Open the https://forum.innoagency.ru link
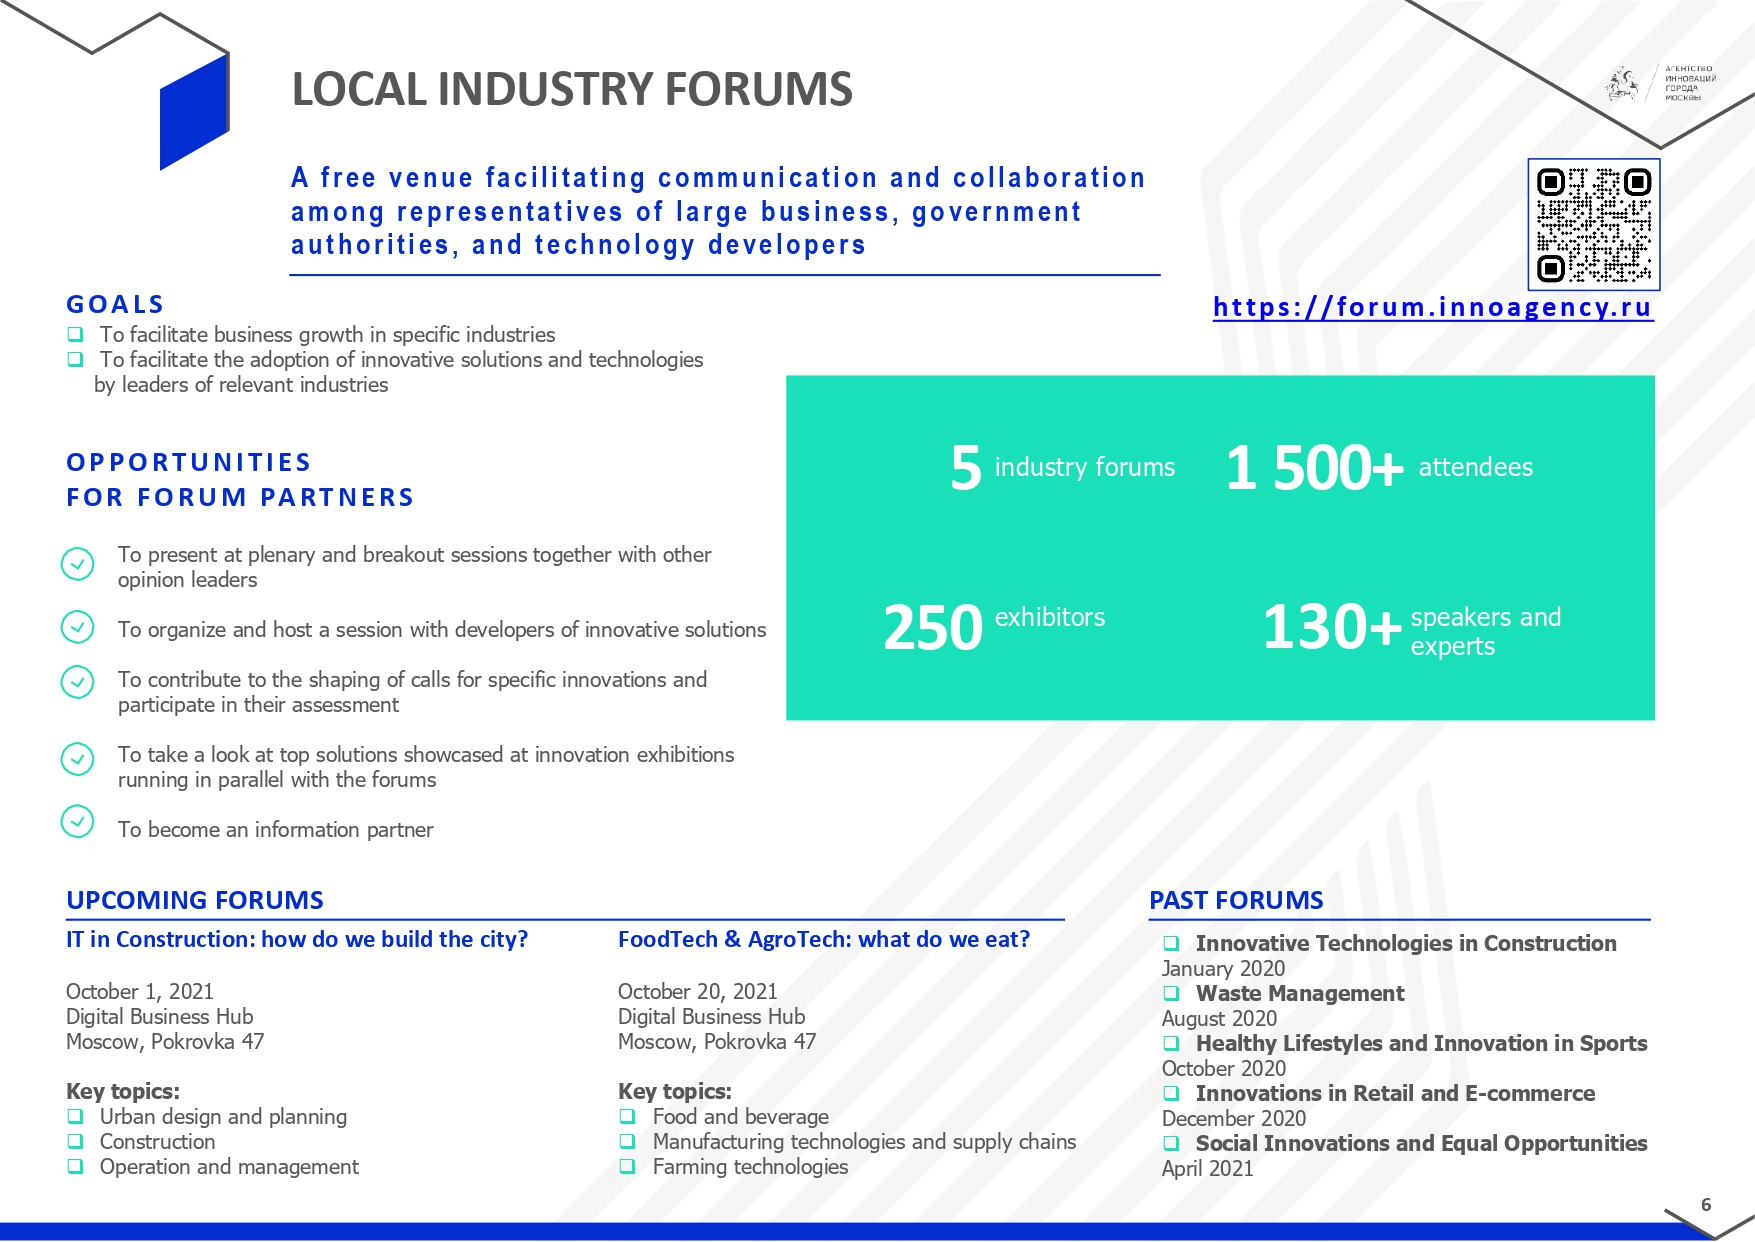The width and height of the screenshot is (1755, 1242). pyautogui.click(x=1433, y=307)
